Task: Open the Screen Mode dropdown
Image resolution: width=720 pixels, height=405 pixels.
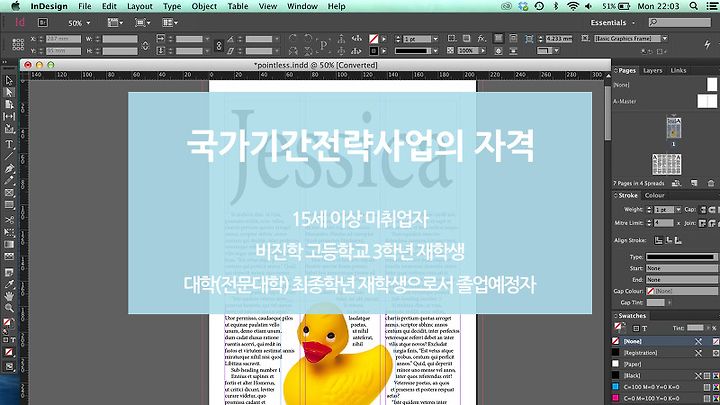Action: (143, 22)
